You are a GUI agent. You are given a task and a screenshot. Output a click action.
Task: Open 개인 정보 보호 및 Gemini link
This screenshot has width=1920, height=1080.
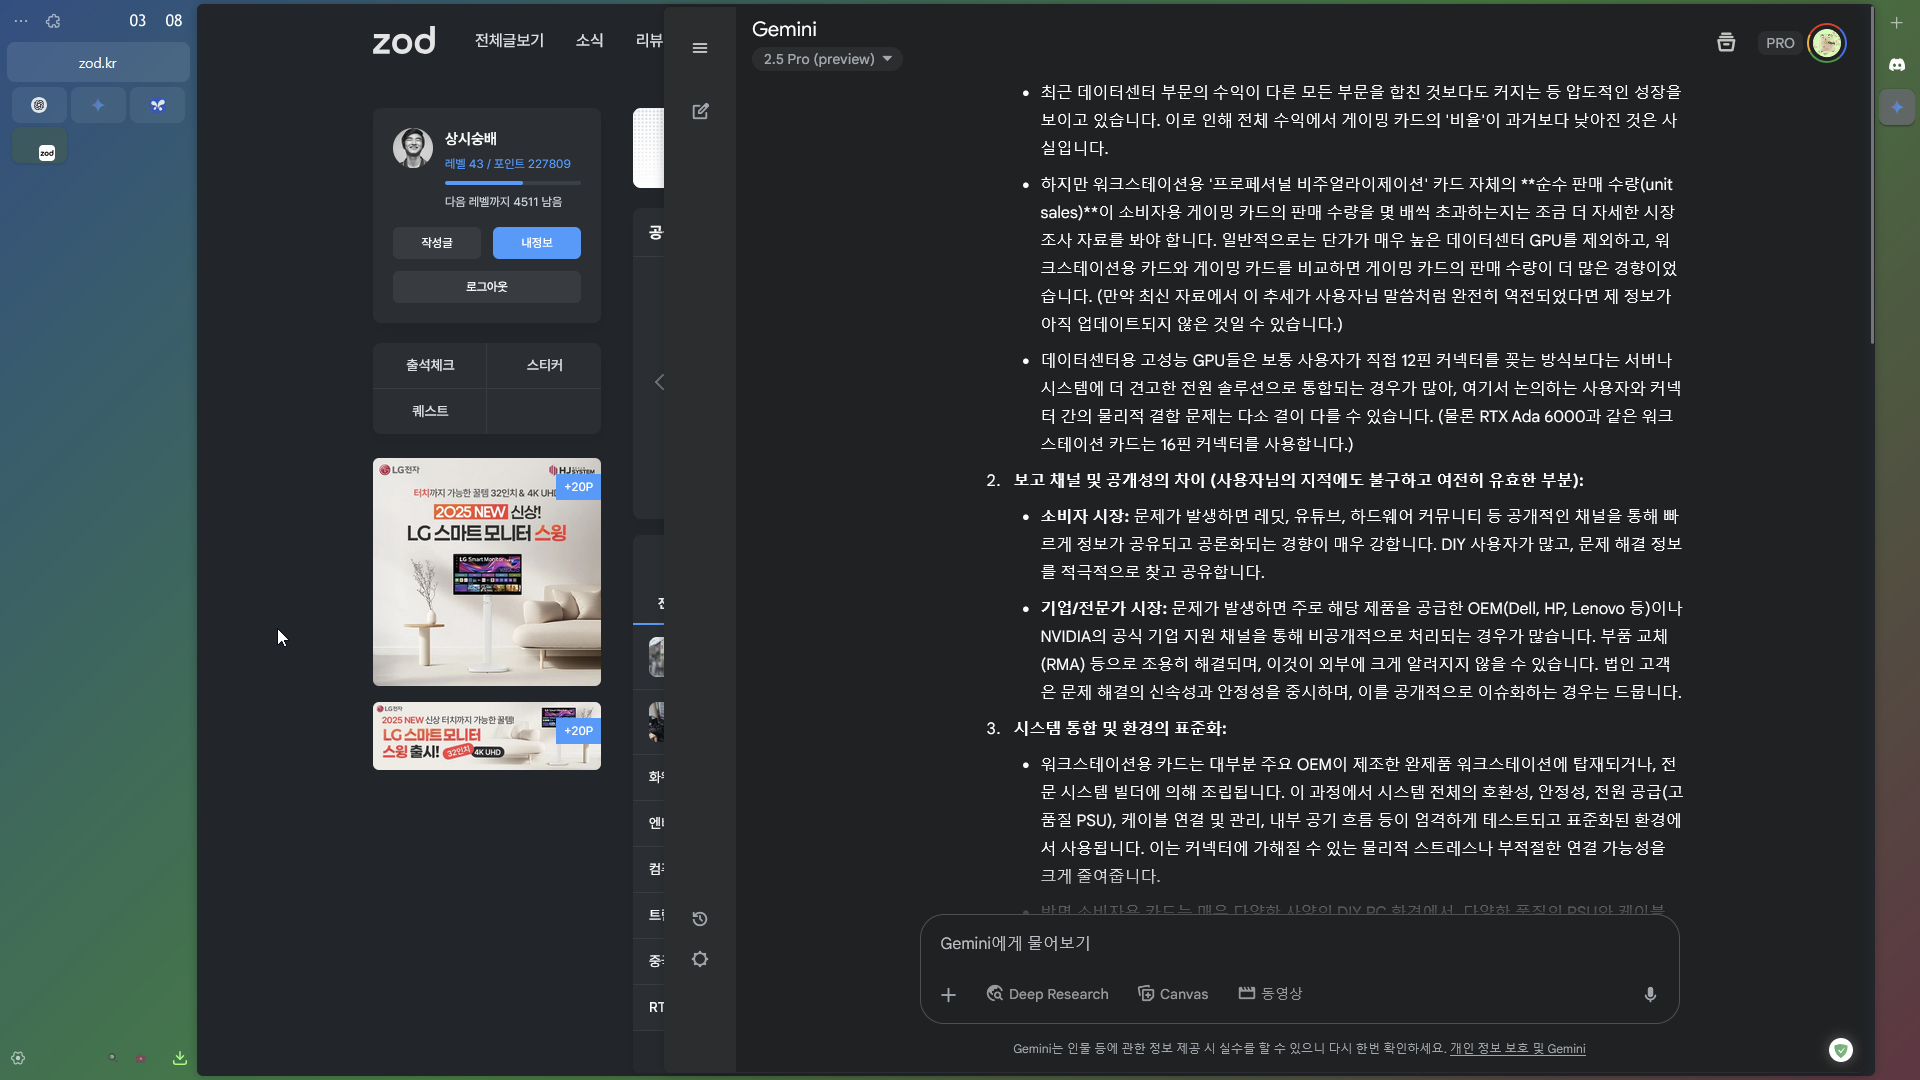point(1518,1049)
